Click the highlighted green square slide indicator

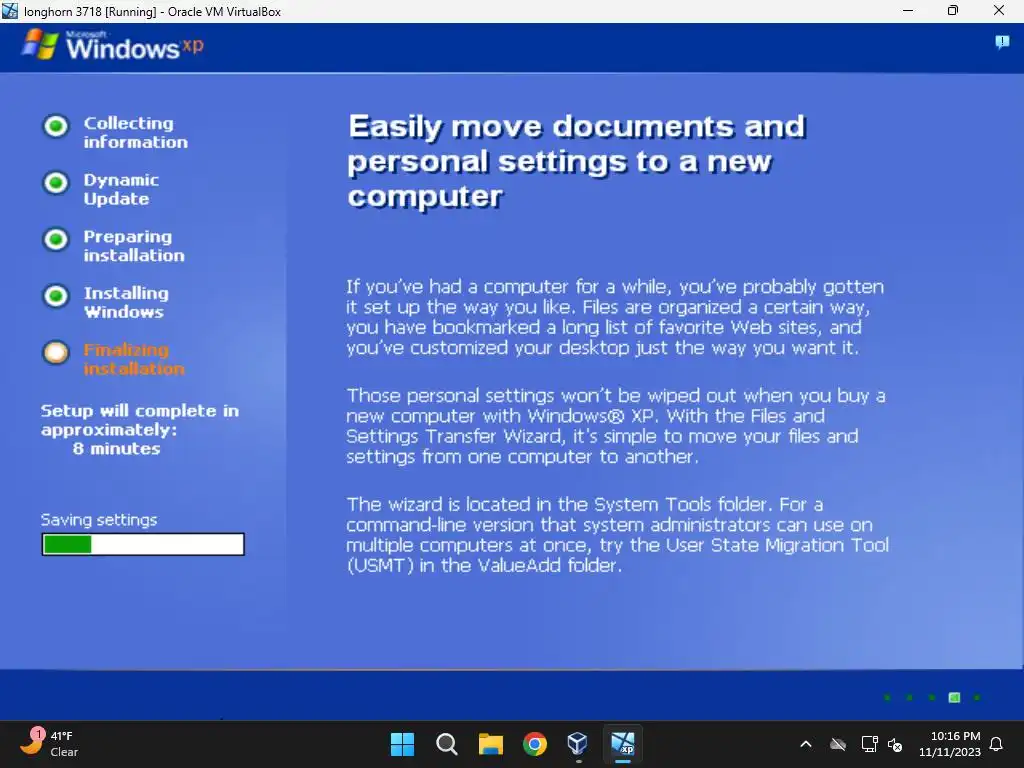point(954,697)
